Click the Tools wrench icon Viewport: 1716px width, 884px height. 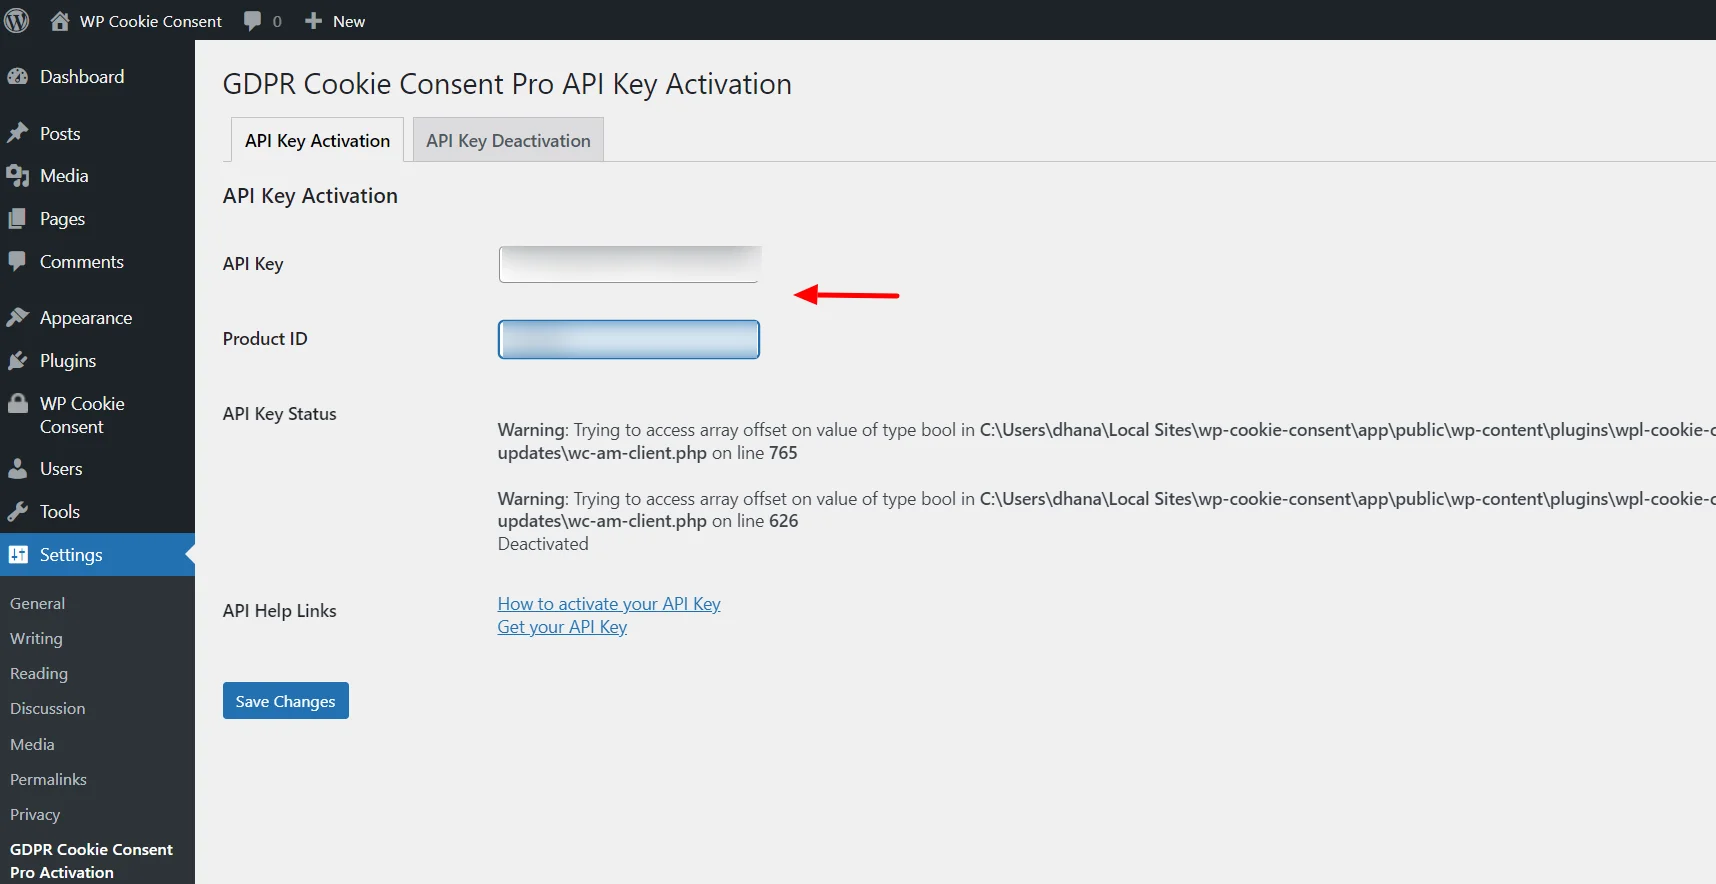pos(18,512)
